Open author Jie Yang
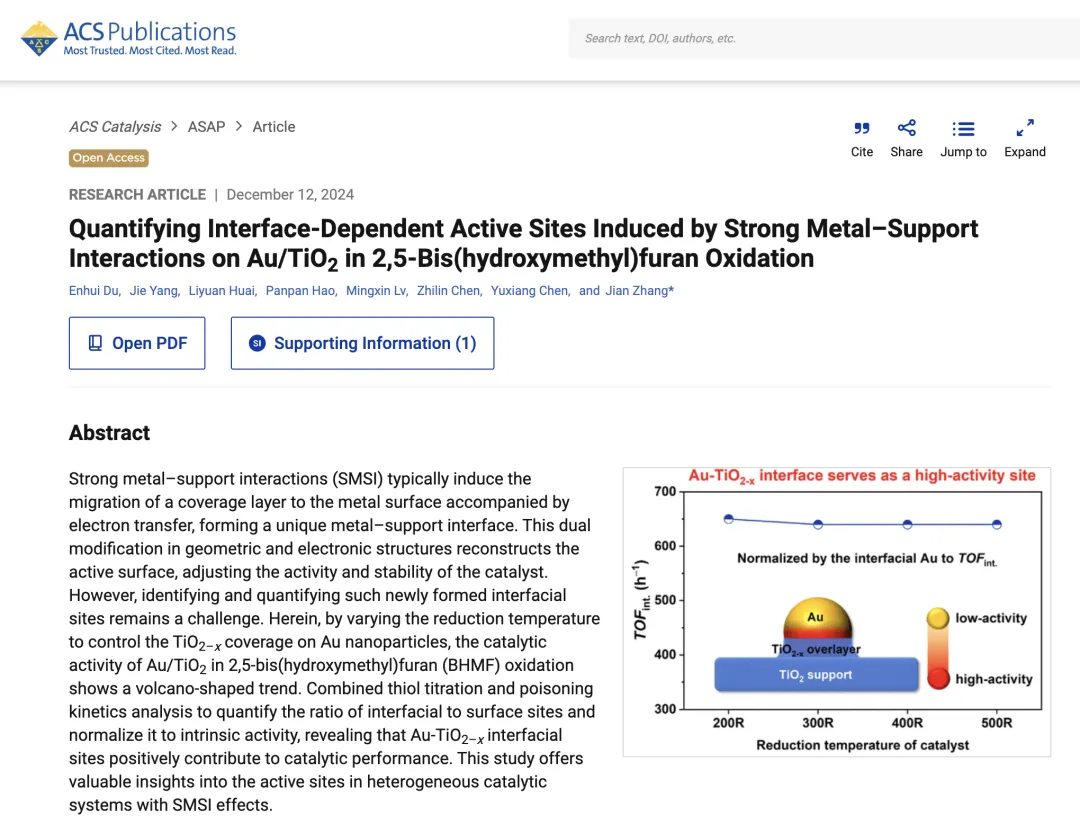The image size is (1080, 824). (x=153, y=291)
